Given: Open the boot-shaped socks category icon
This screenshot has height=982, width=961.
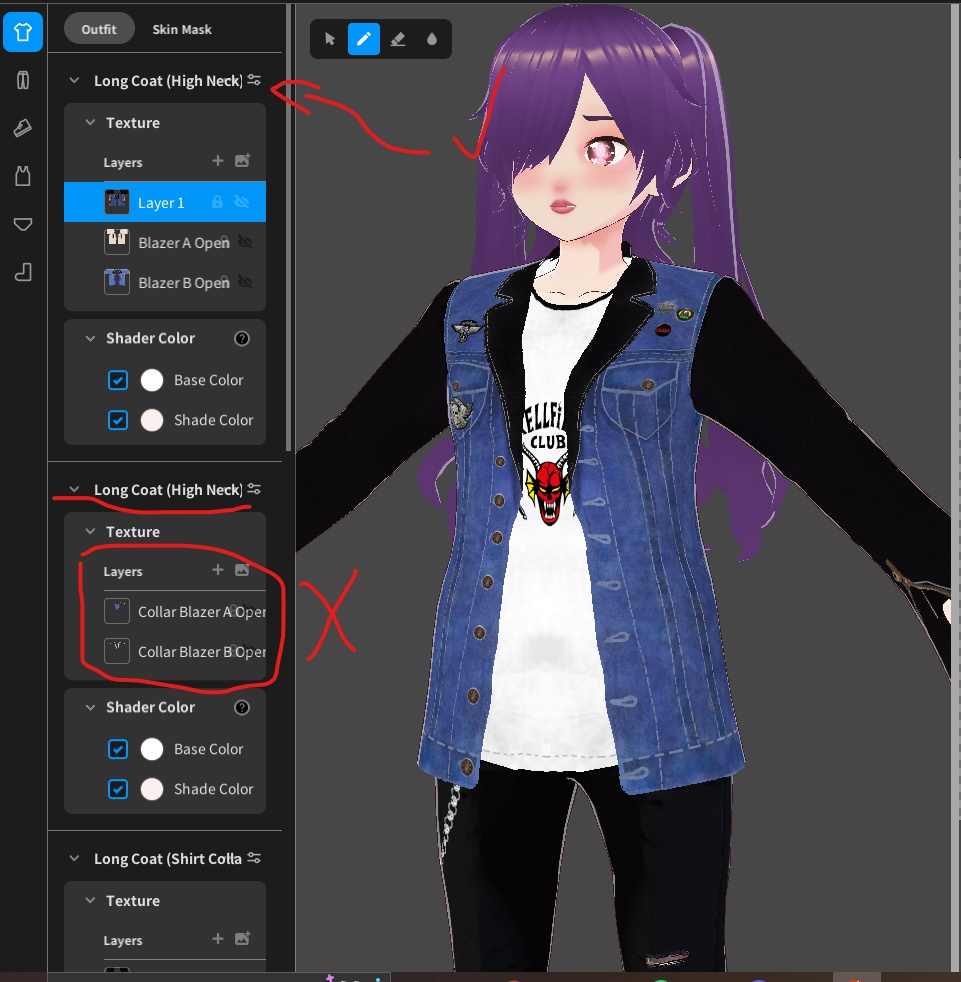Looking at the screenshot, I should [23, 272].
